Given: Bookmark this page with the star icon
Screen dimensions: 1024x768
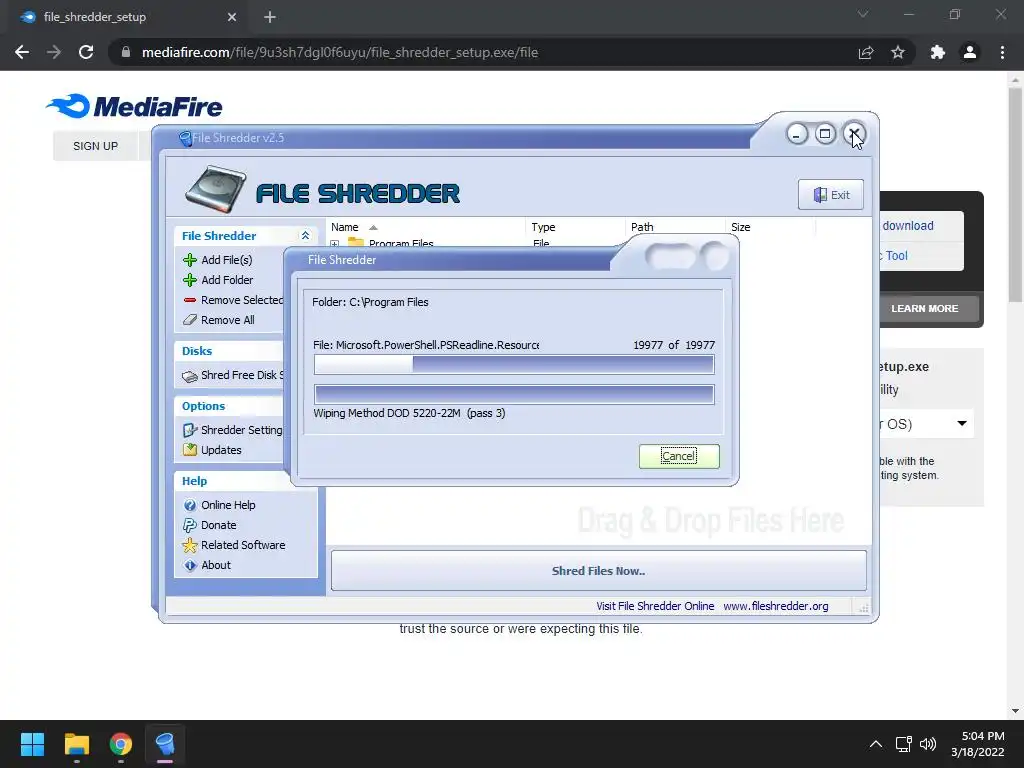Looking at the screenshot, I should (x=898, y=52).
